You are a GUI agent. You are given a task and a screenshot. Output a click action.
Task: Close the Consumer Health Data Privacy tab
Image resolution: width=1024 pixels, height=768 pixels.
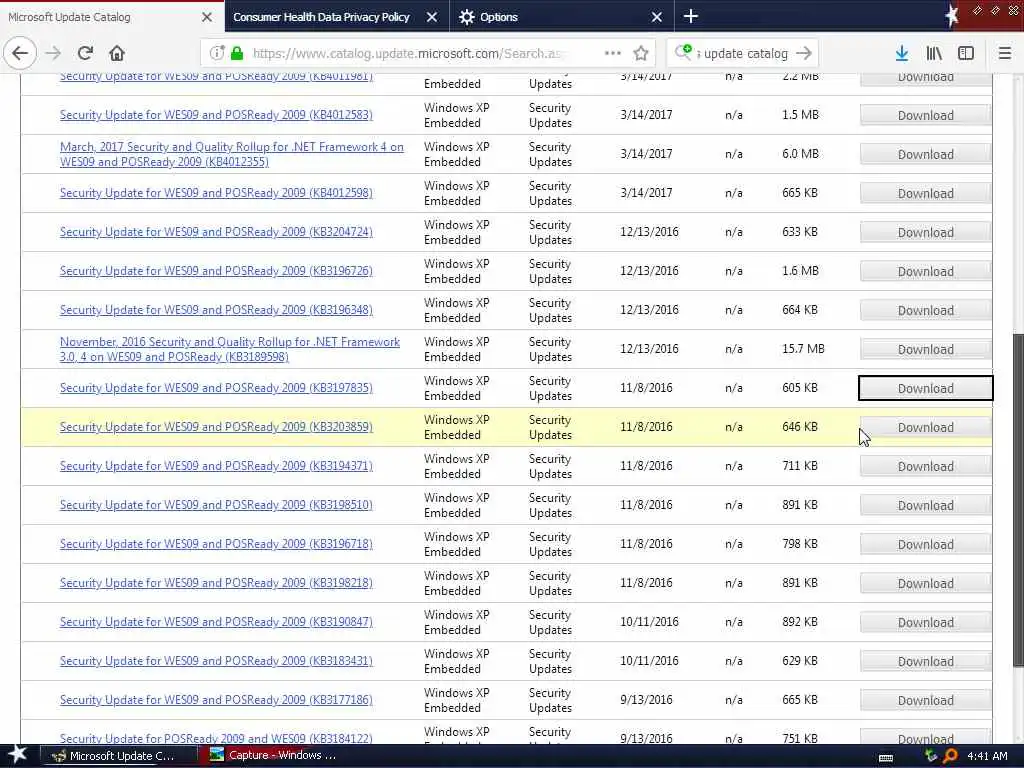(432, 17)
